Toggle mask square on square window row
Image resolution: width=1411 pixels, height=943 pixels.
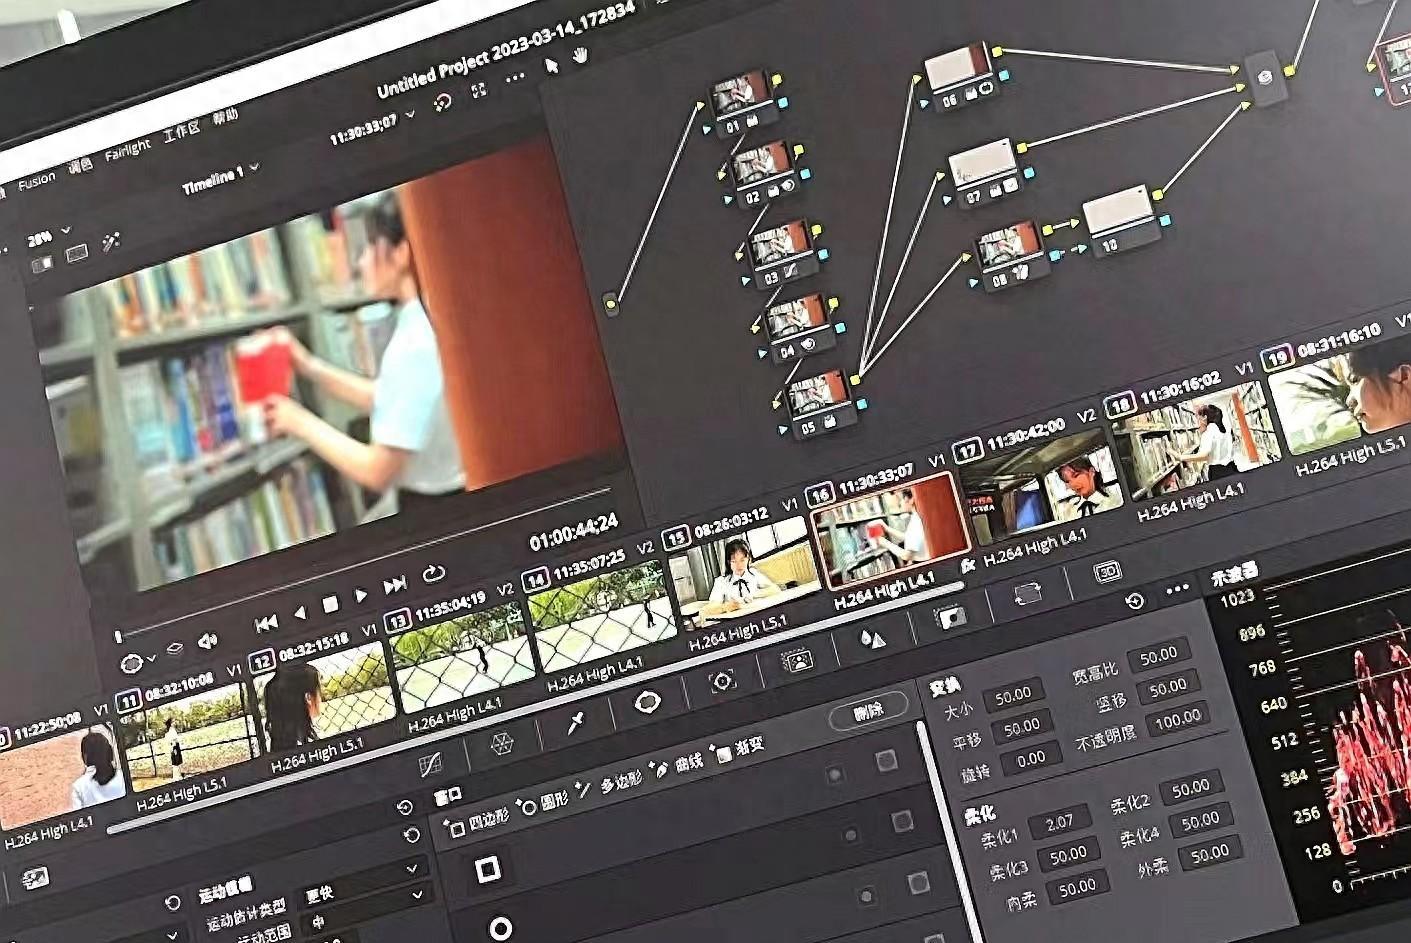point(886,761)
